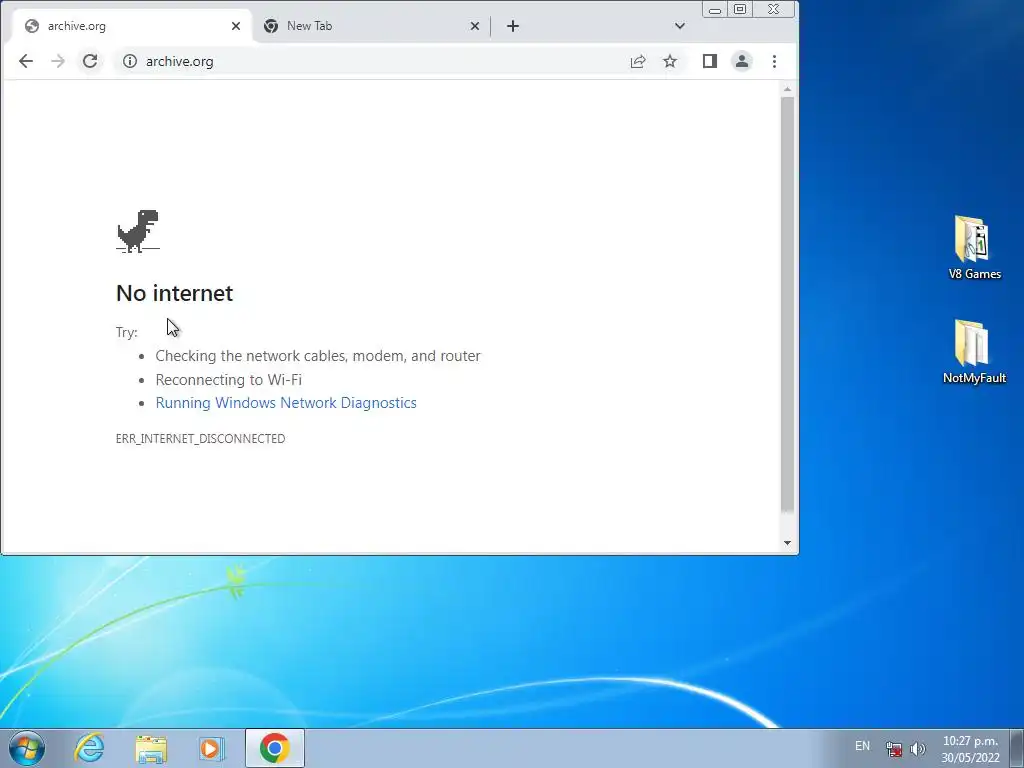This screenshot has height=768, width=1024.
Task: Open the Windows Start menu
Action: [x=27, y=748]
